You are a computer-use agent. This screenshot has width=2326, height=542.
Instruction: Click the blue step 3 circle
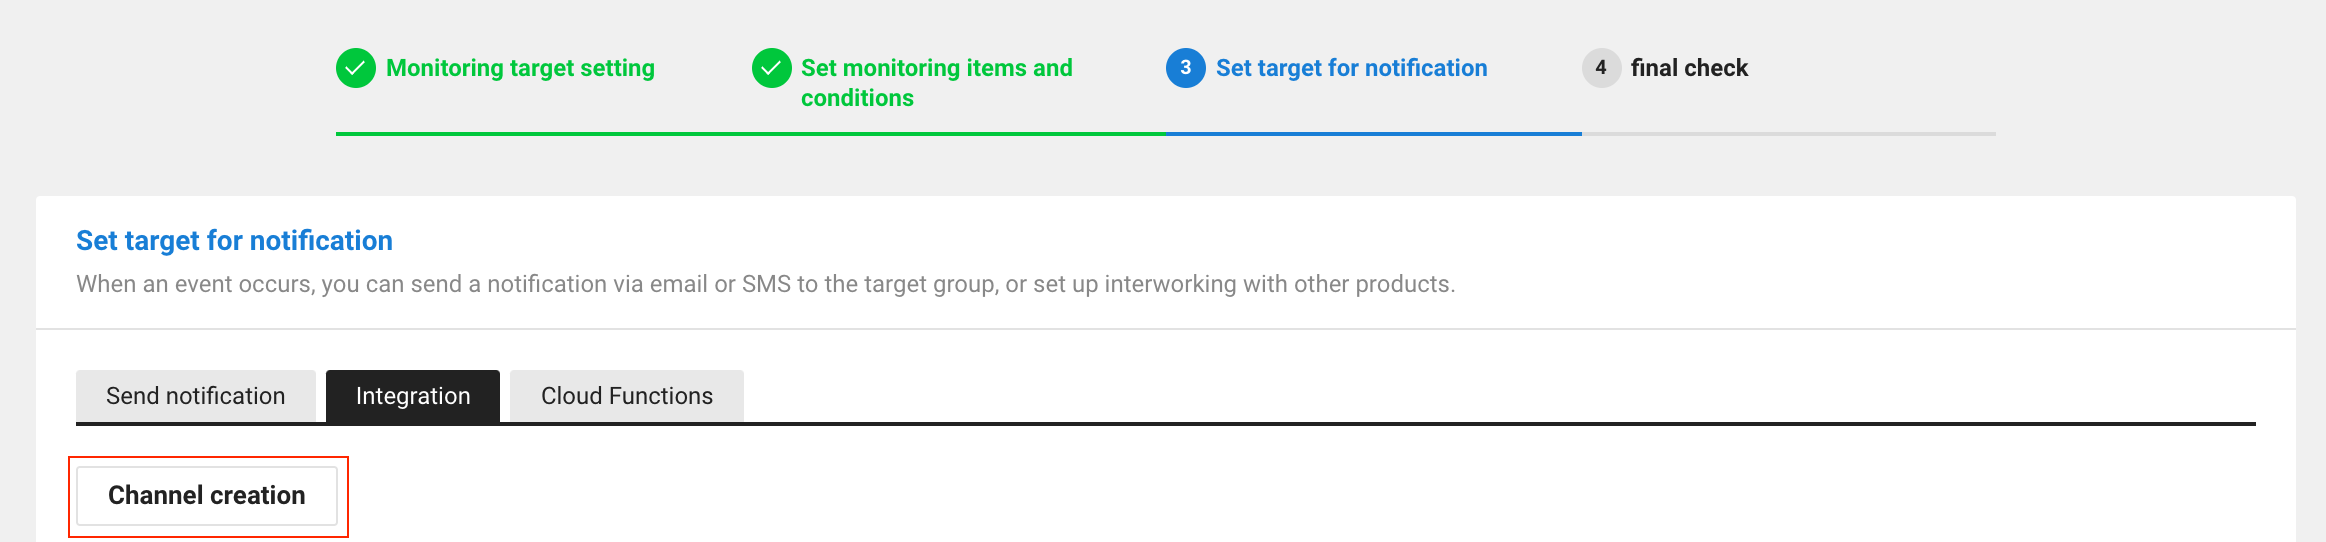click(1185, 68)
